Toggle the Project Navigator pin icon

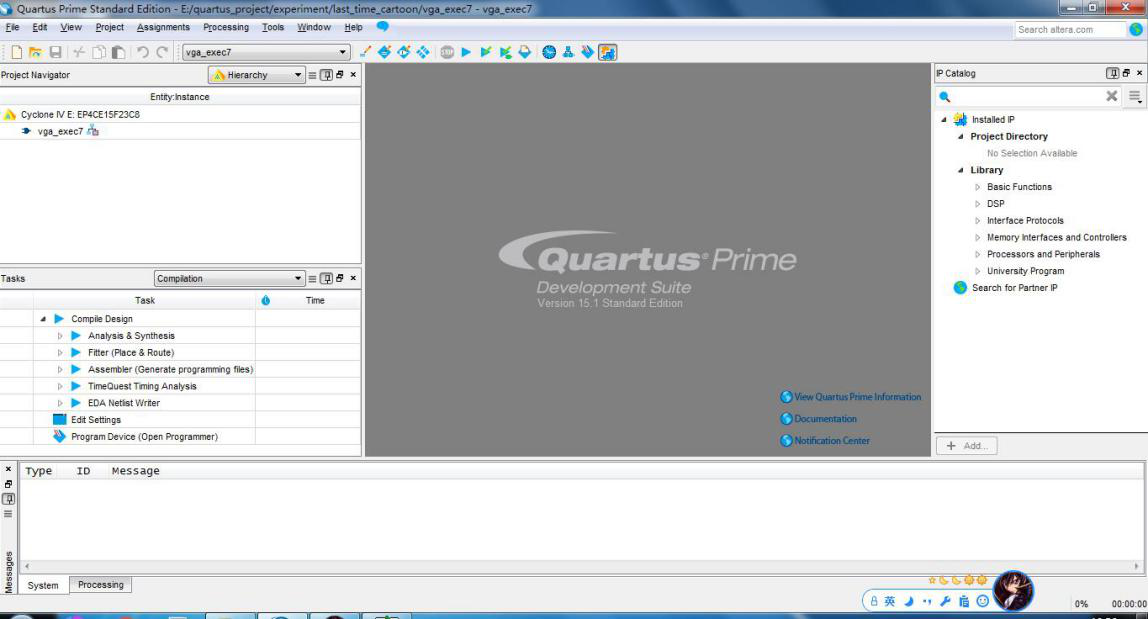[327, 75]
